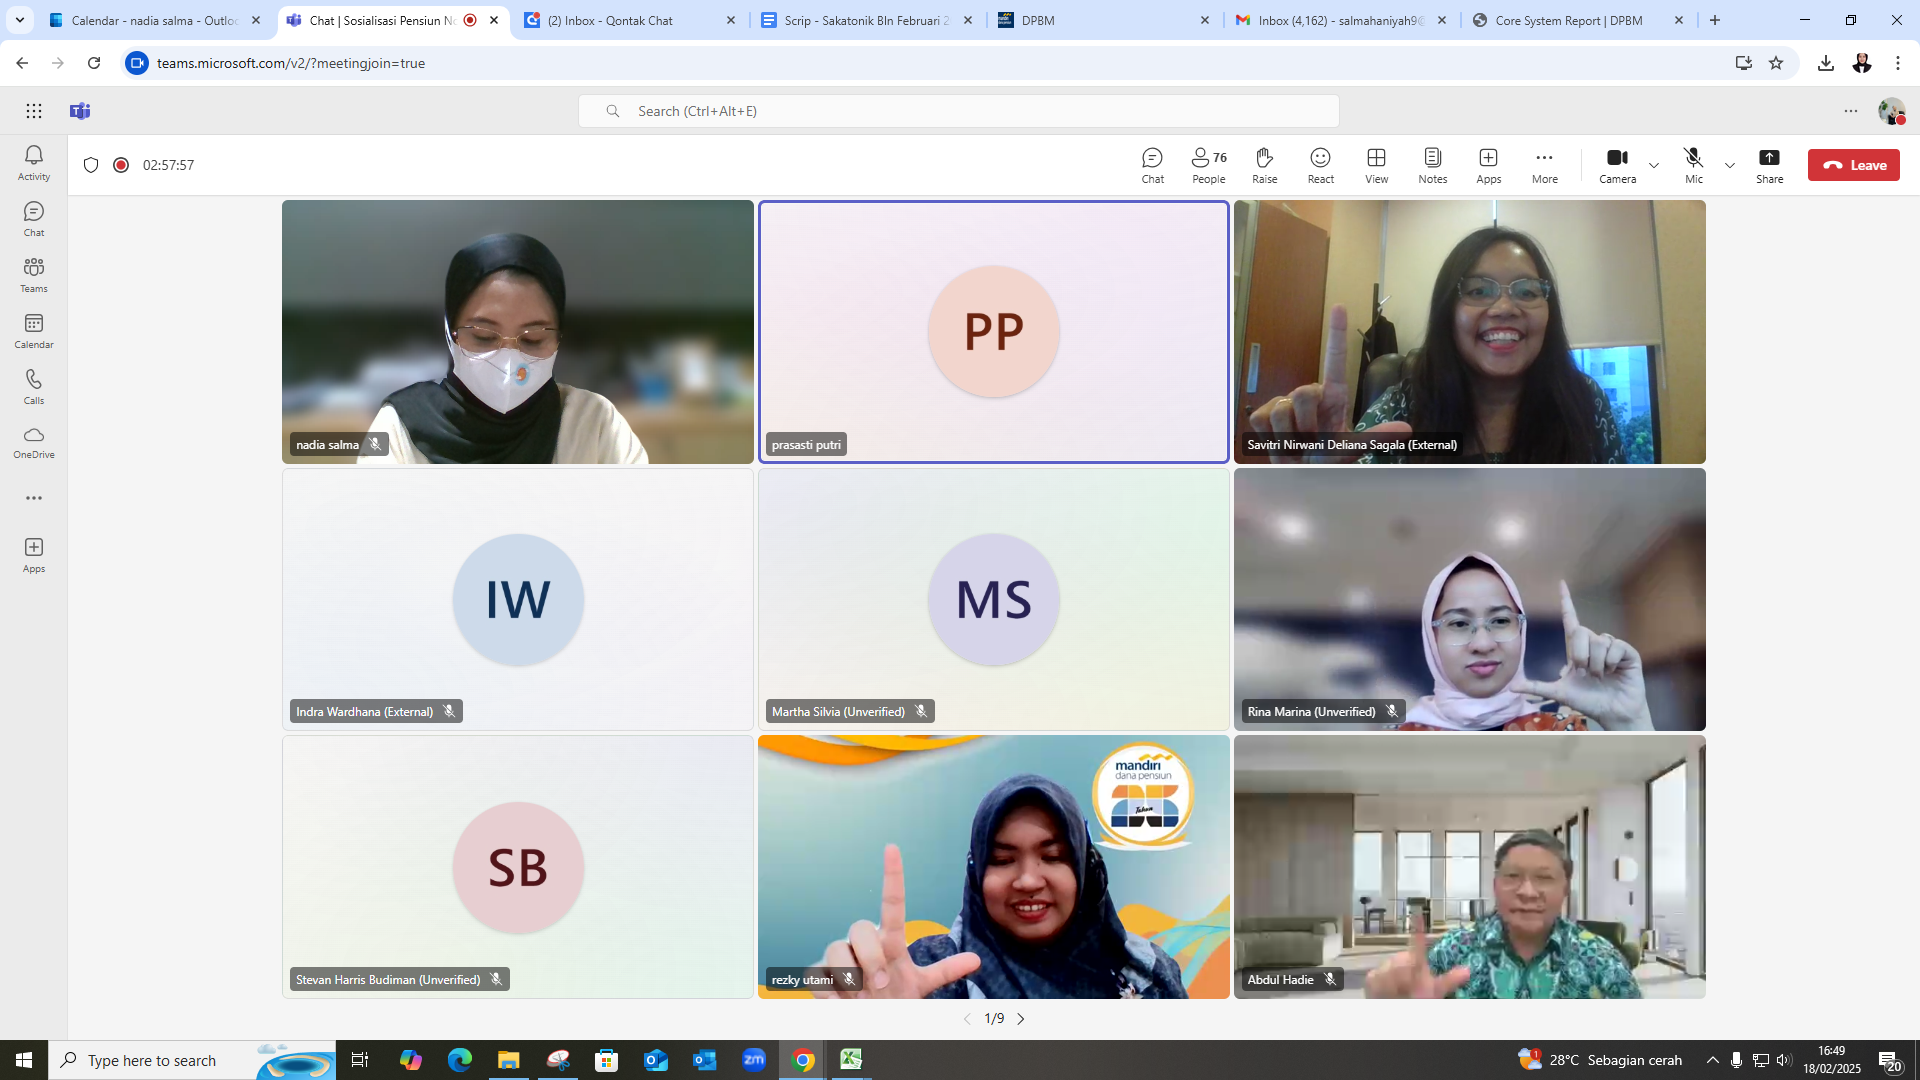Open Chat in Teams sidebar

[x=34, y=219]
